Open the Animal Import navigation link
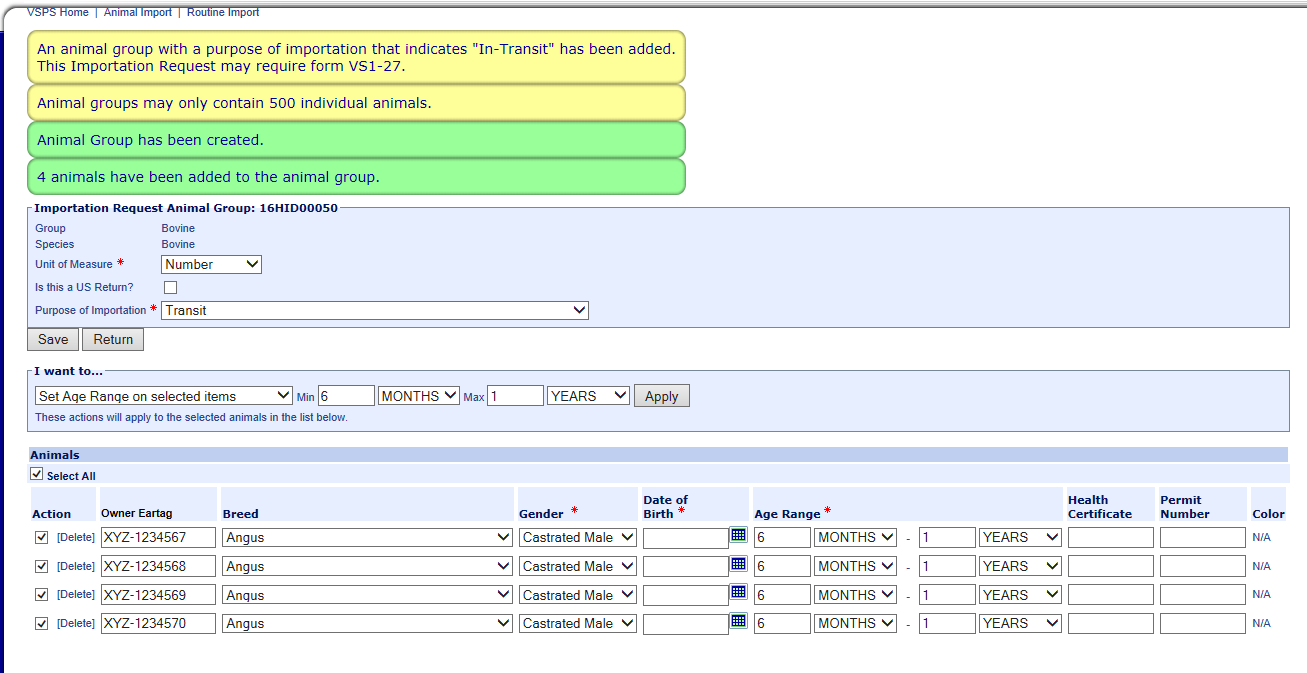Viewport: 1307px width, 673px height. pyautogui.click(x=138, y=12)
